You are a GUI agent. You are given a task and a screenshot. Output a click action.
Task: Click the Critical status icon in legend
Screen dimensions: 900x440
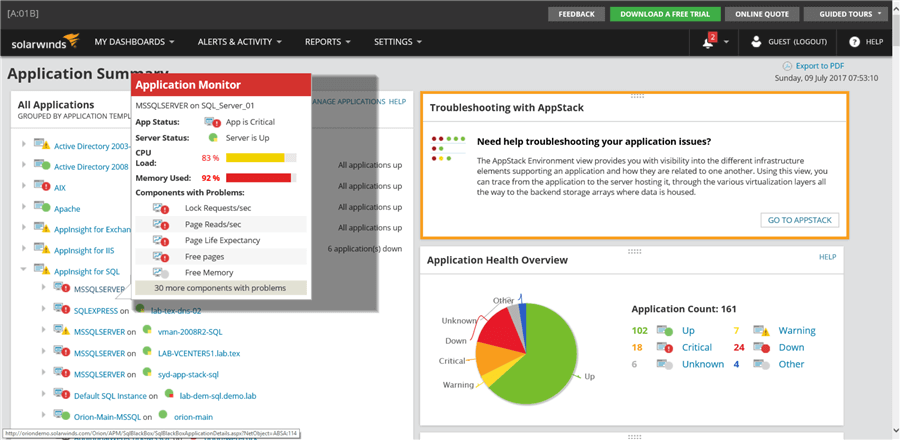click(x=665, y=348)
